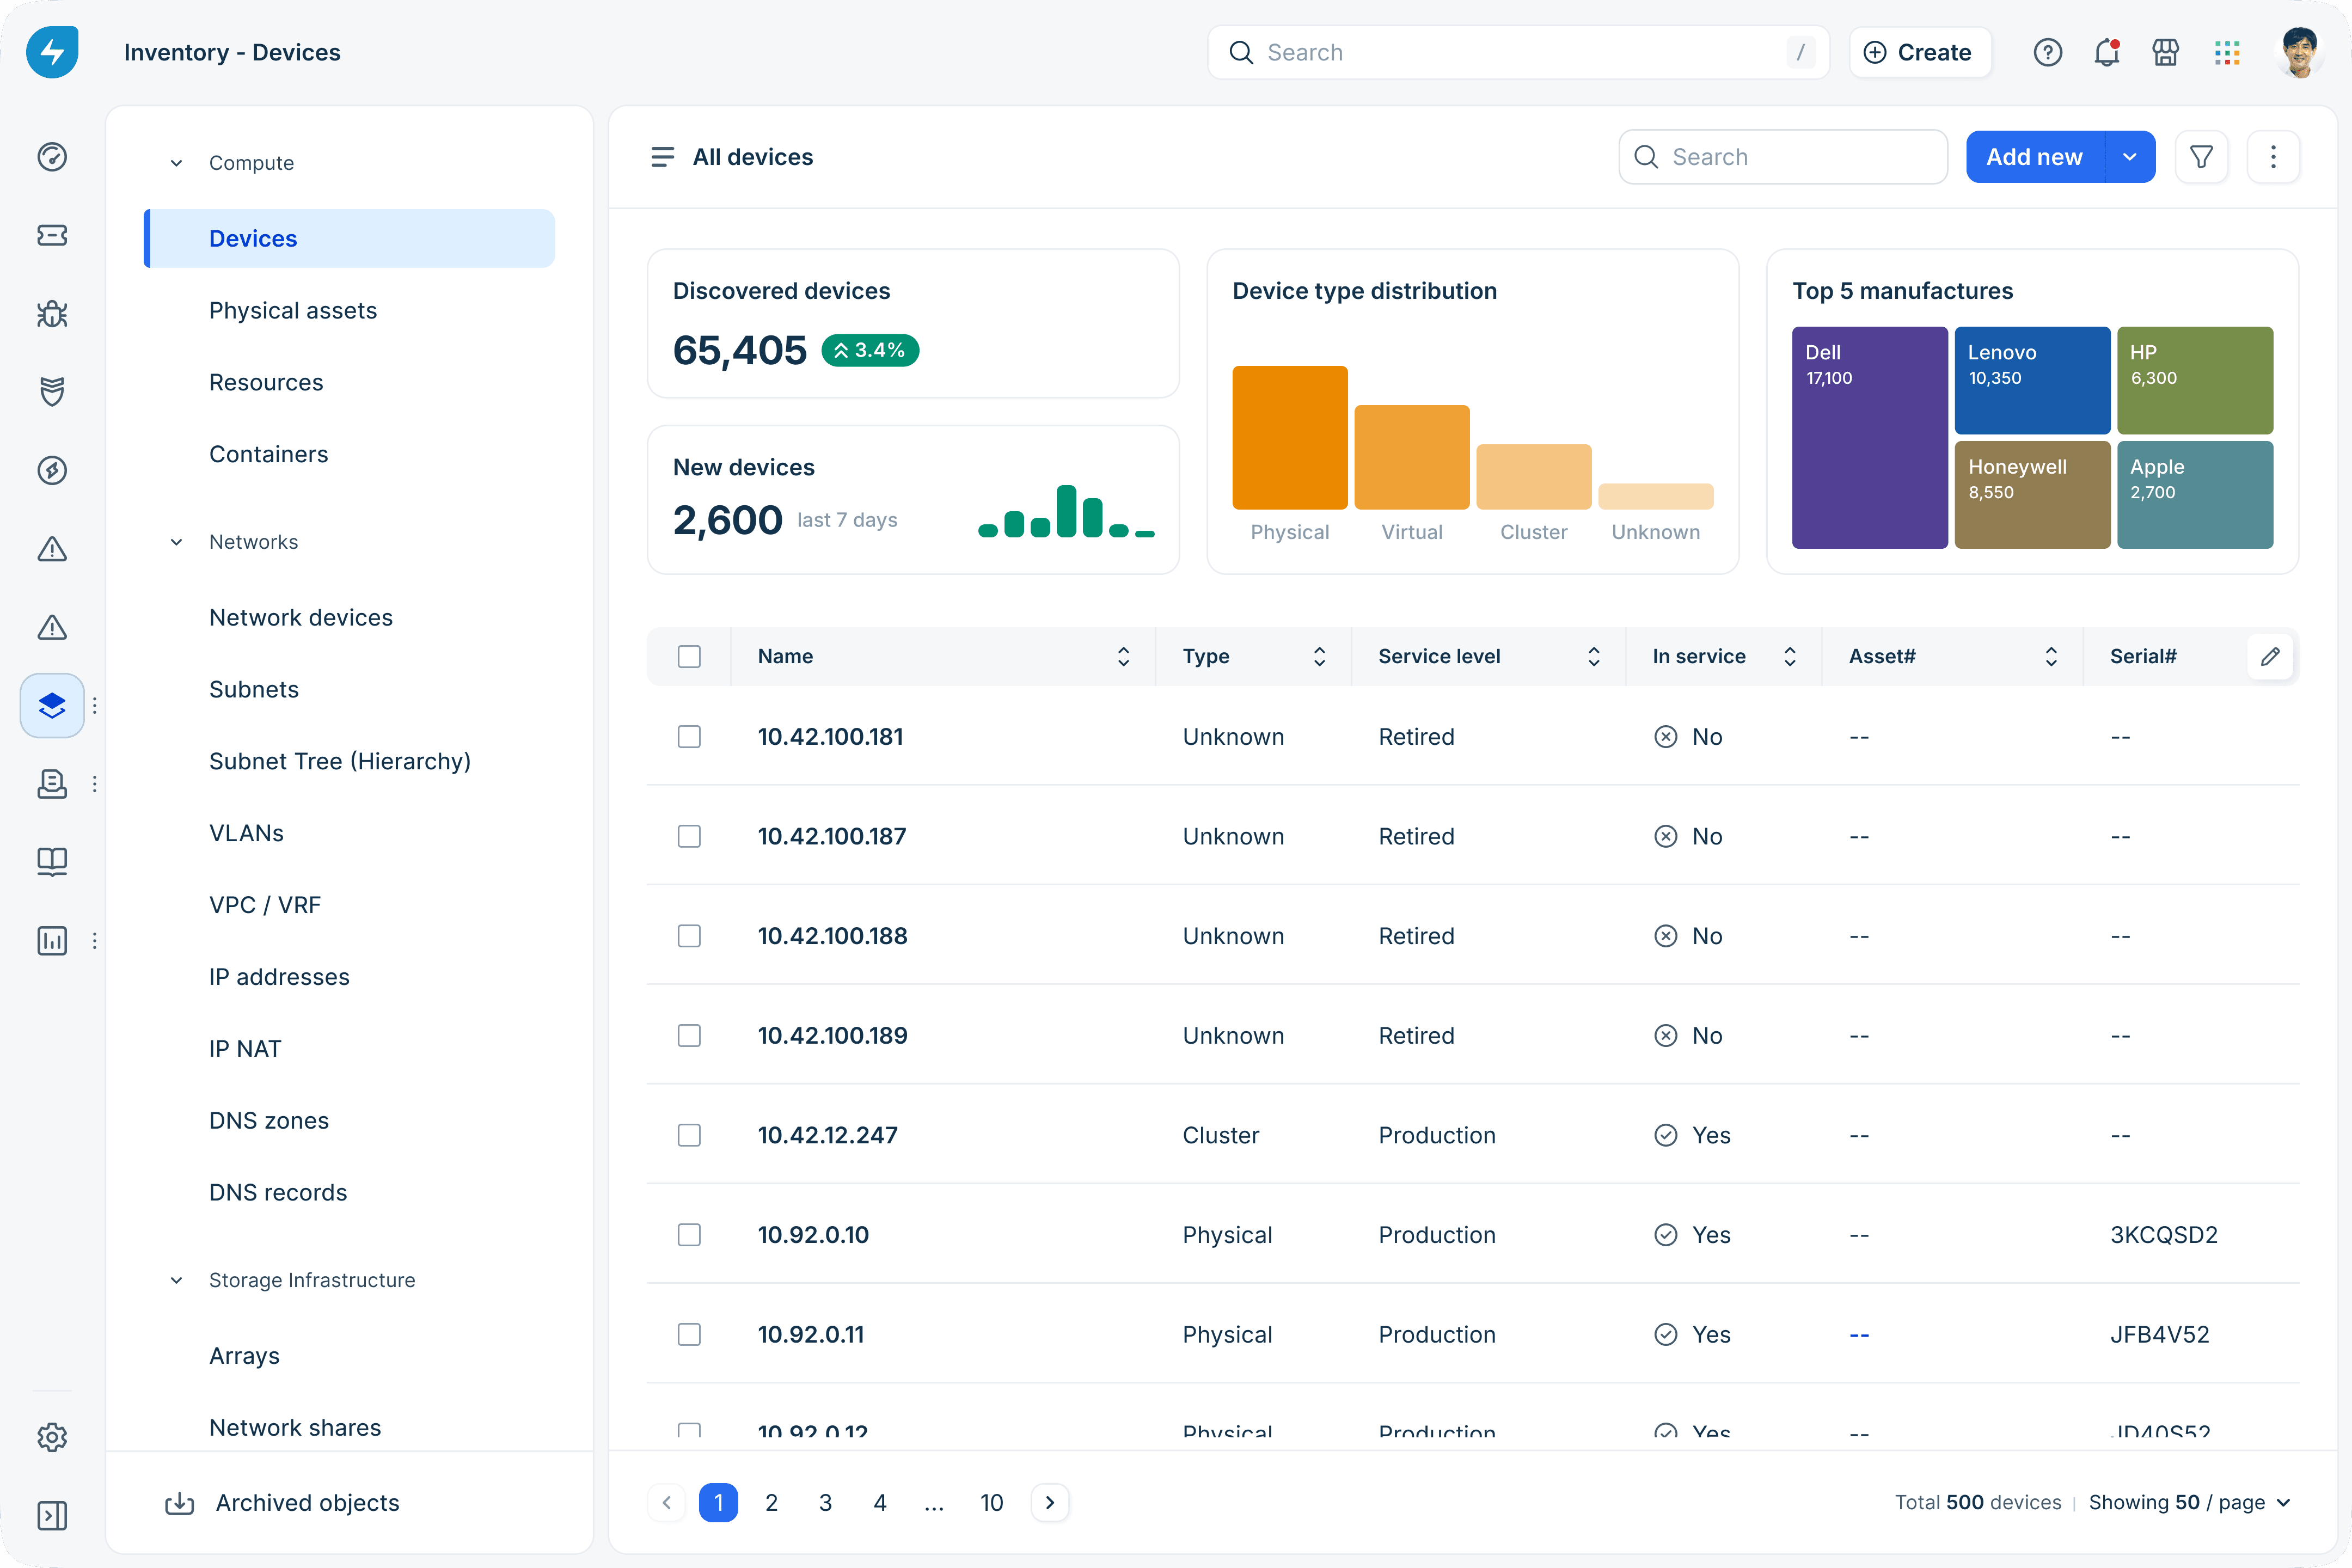Screen dimensions: 2352x1568
Task: Click the pencil edit columns icon
Action: coord(2270,656)
